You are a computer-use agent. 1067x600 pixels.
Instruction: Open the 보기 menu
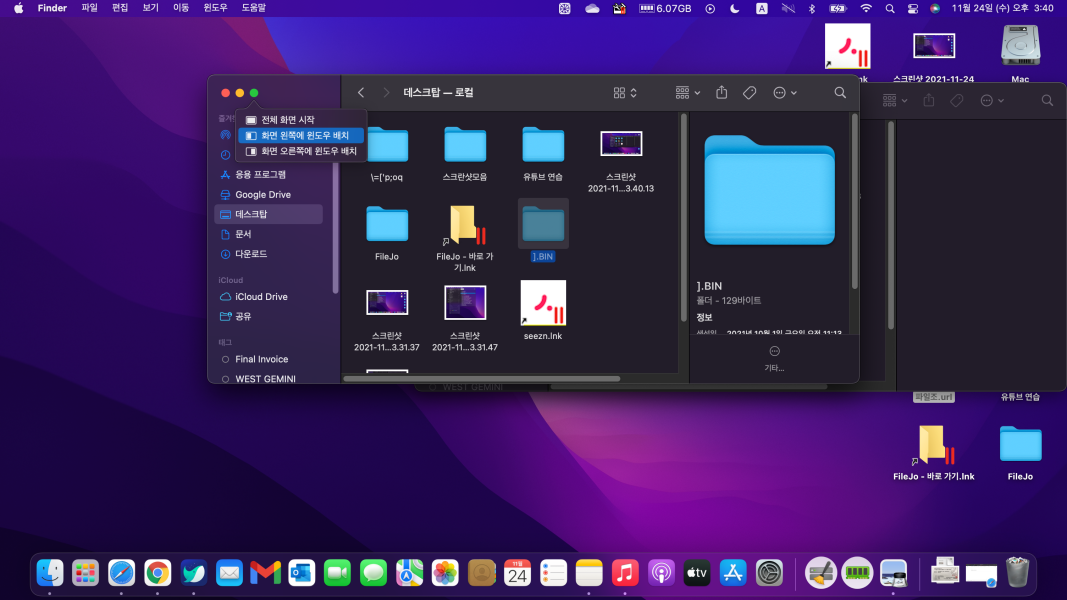pyautogui.click(x=150, y=8)
